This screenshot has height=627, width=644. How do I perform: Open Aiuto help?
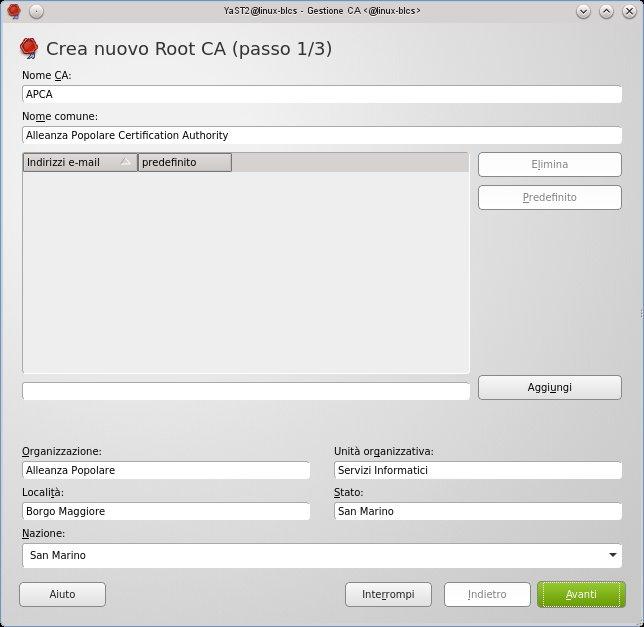click(62, 594)
